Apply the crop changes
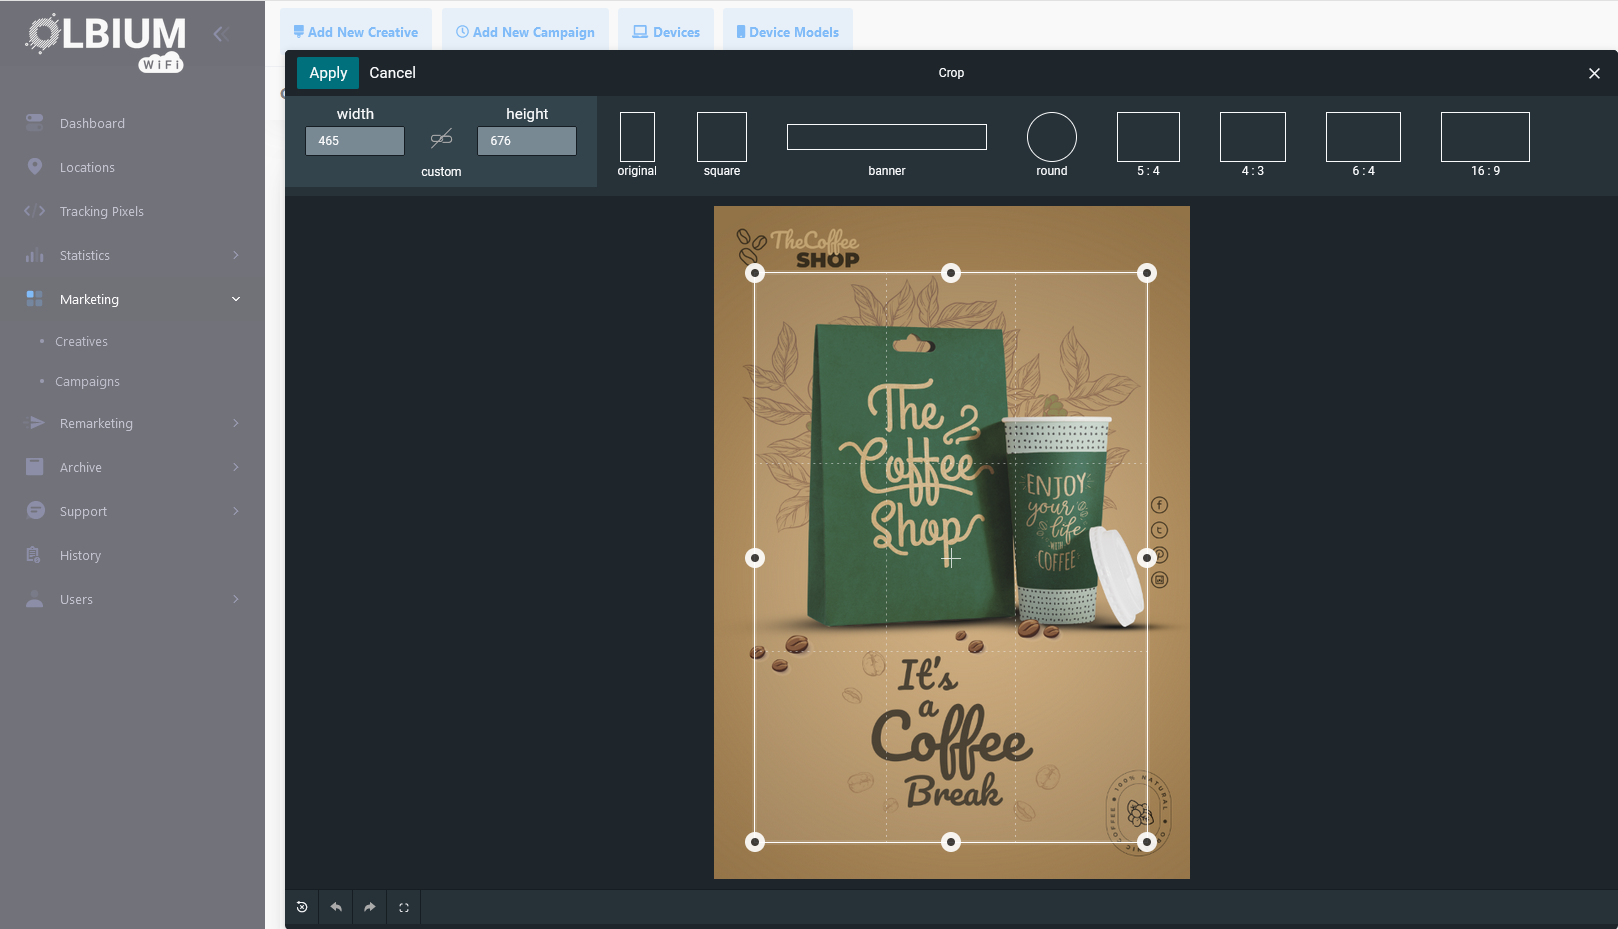This screenshot has width=1618, height=929. [x=328, y=73]
